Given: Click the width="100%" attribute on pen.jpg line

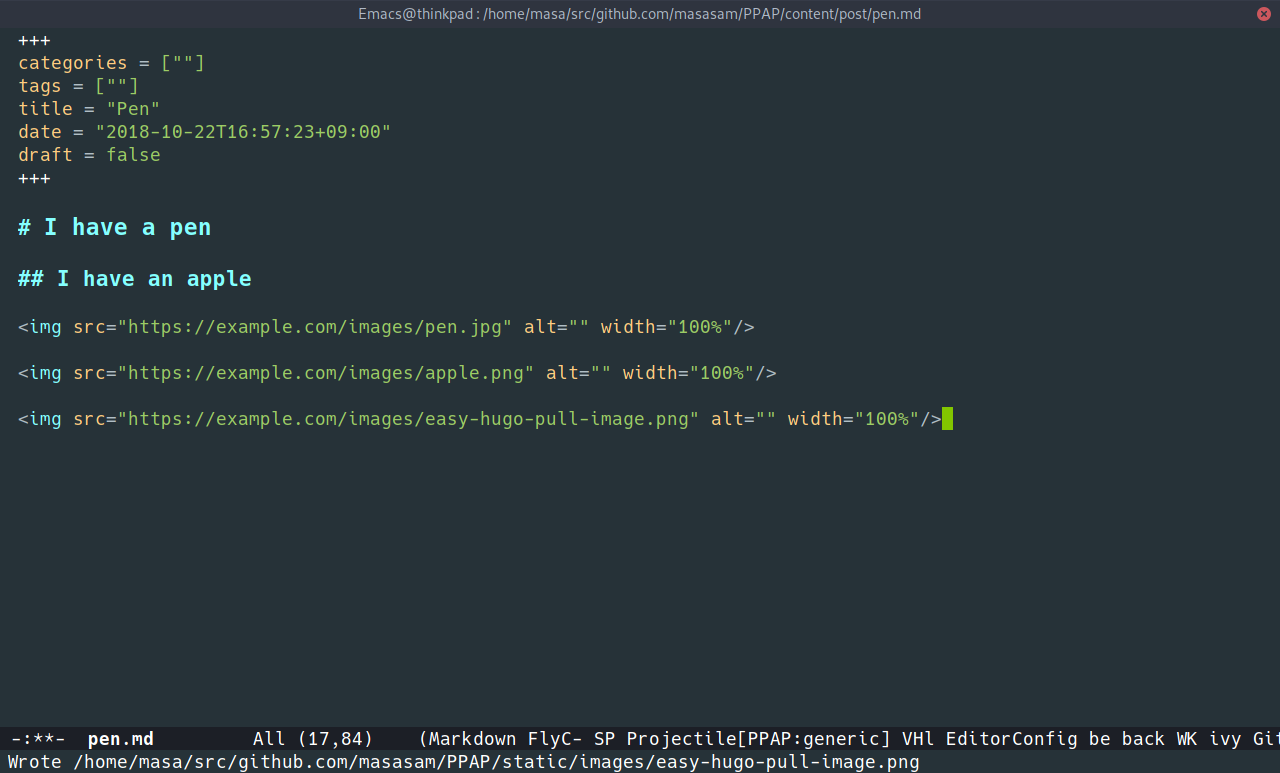Looking at the screenshot, I should click(x=667, y=327).
